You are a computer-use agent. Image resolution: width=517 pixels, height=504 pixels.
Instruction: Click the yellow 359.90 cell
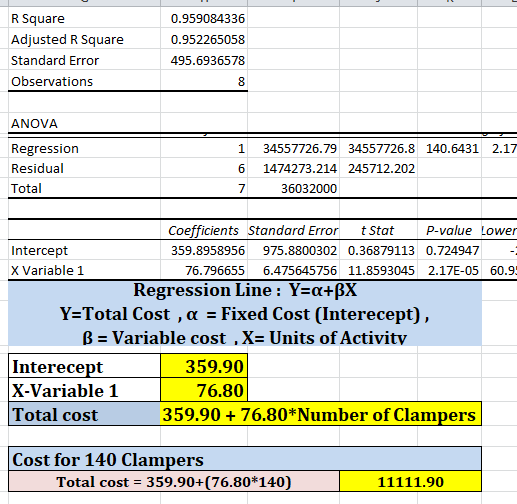pos(204,367)
